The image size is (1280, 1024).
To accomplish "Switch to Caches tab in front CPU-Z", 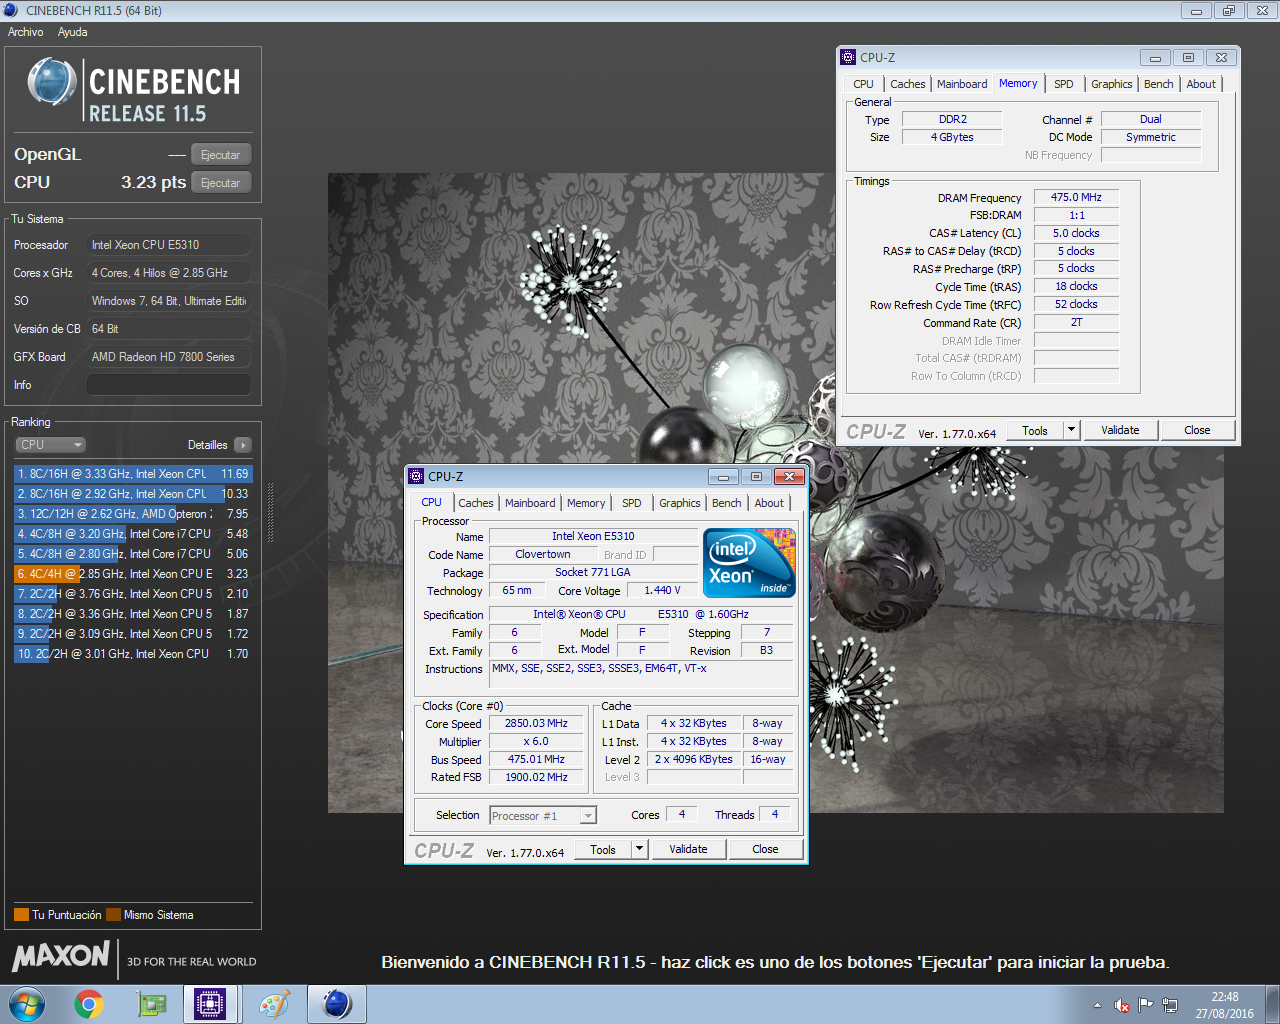I will tap(476, 503).
